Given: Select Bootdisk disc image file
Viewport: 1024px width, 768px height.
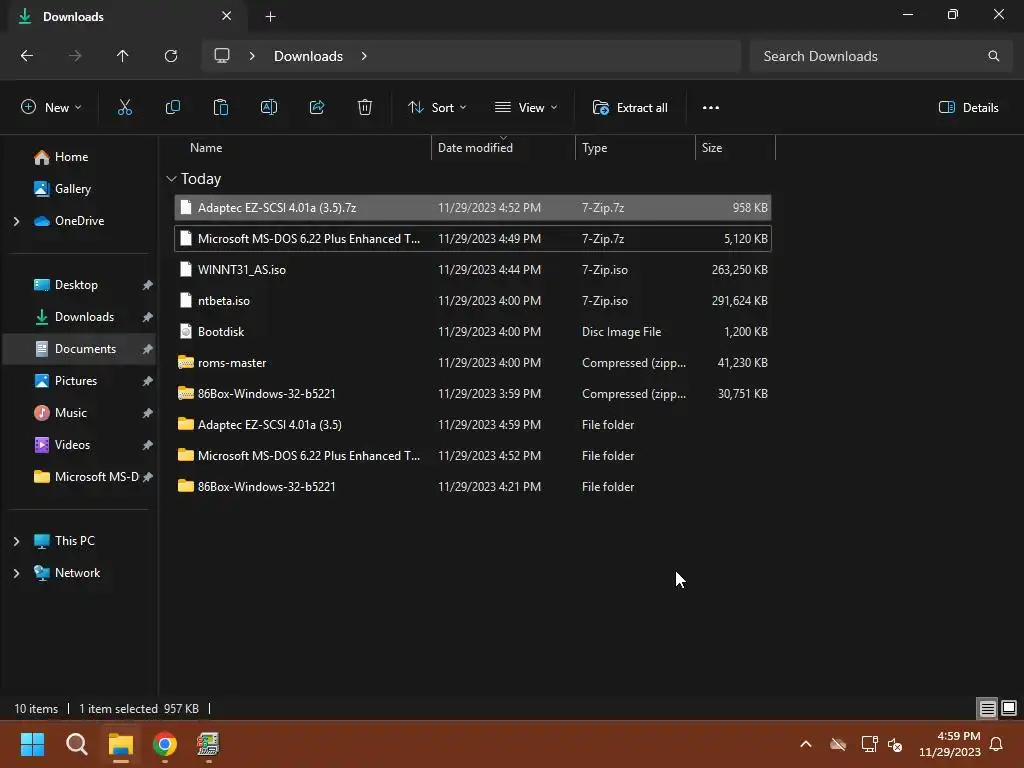Looking at the screenshot, I should coord(473,332).
